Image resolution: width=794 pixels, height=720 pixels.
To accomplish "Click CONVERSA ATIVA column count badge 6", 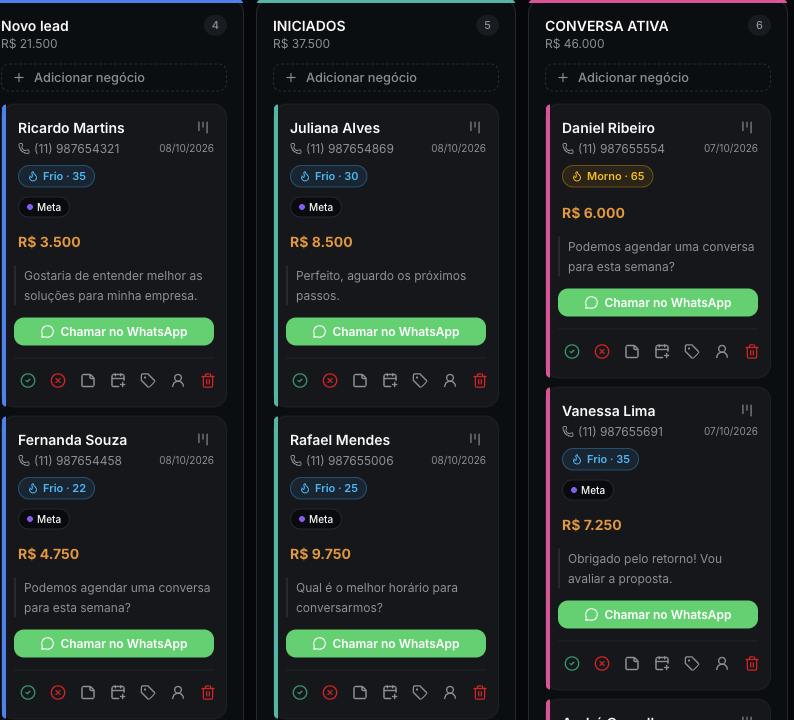I will [x=759, y=25].
